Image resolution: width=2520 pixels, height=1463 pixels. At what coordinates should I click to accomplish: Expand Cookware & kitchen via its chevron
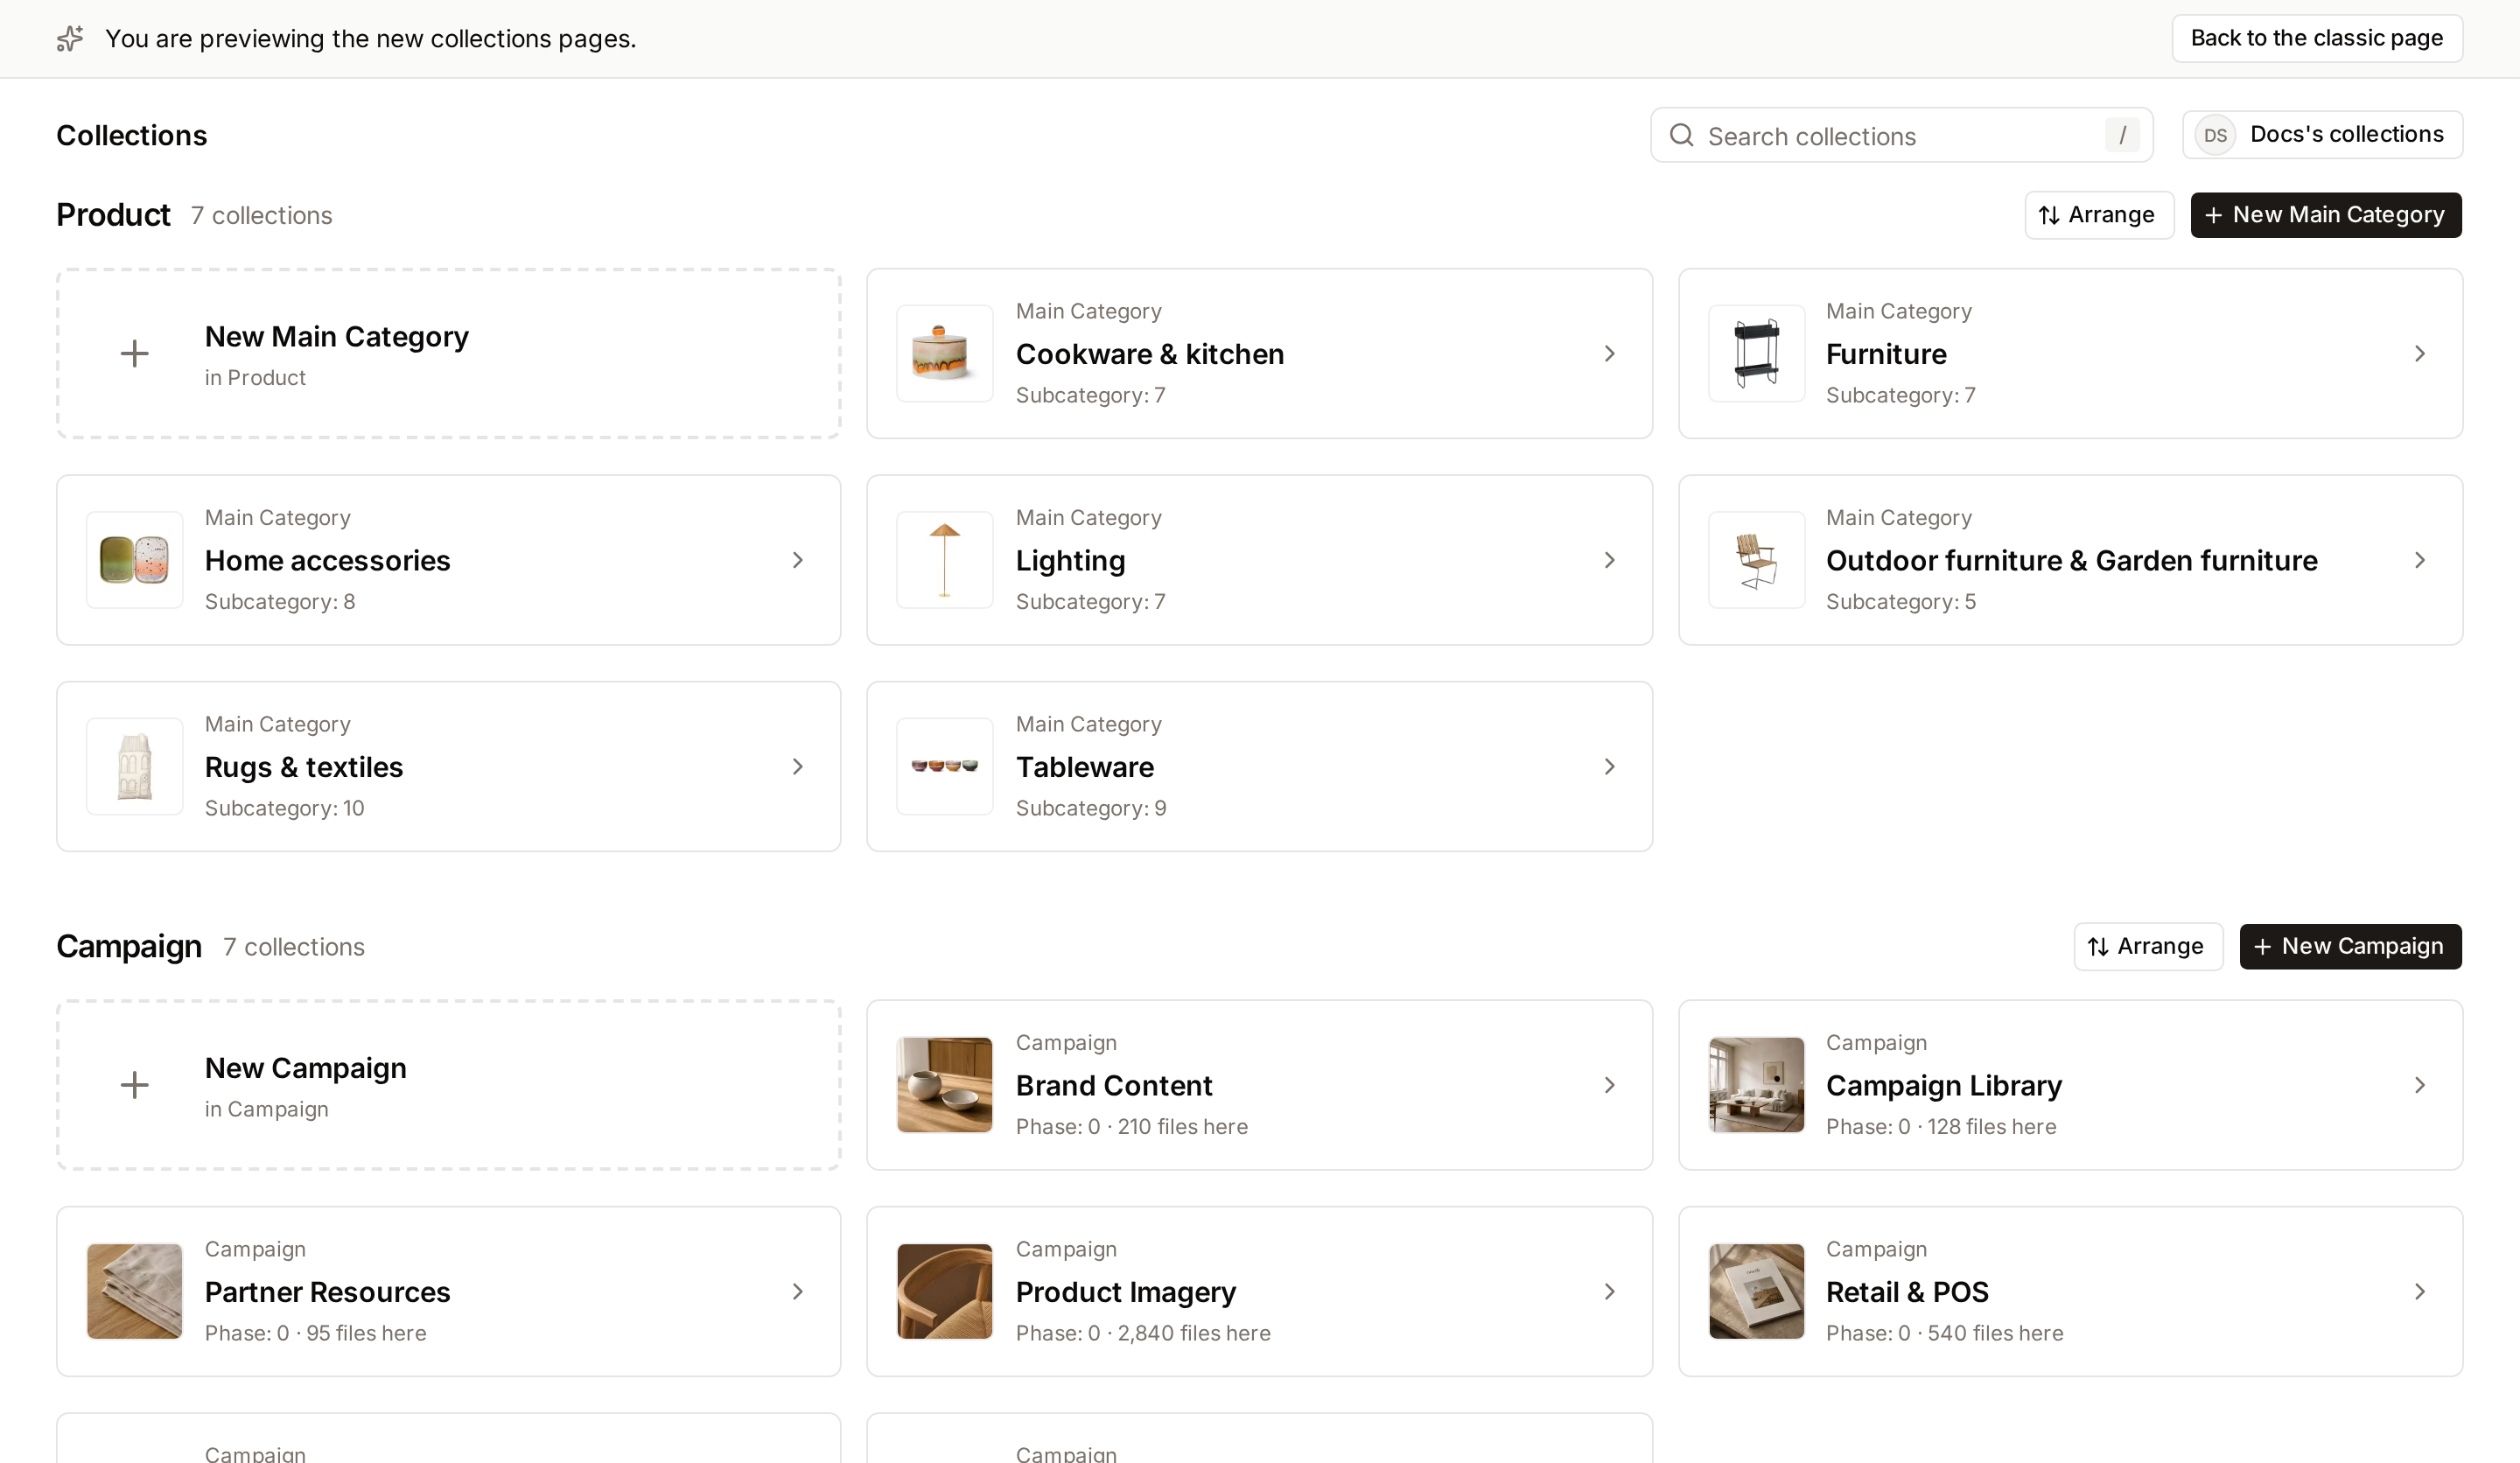[x=1609, y=354]
